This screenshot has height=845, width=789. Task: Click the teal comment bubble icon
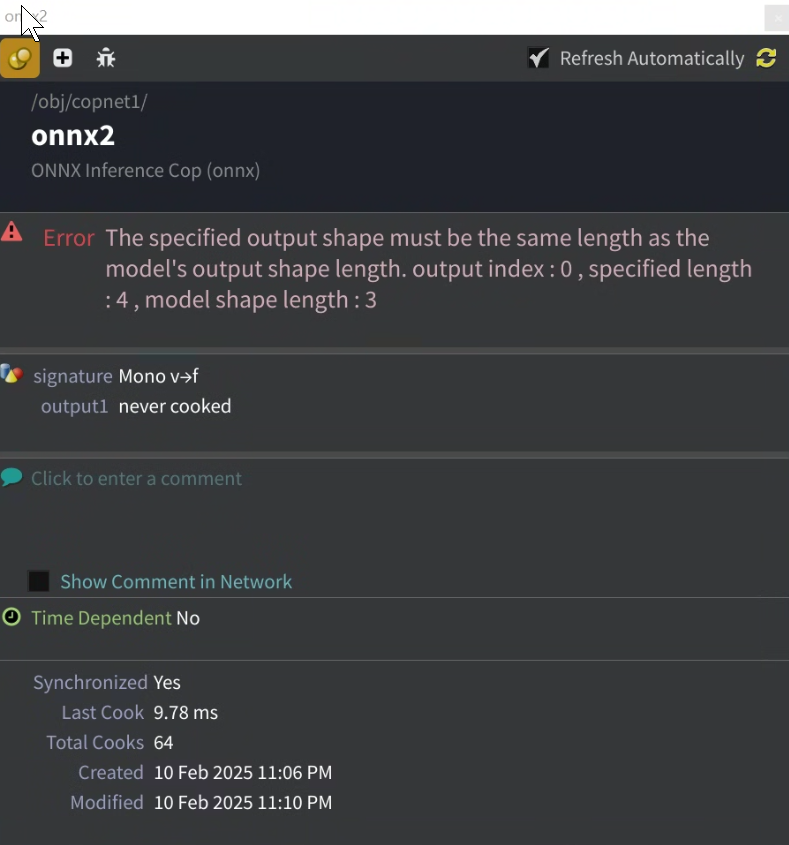11,477
